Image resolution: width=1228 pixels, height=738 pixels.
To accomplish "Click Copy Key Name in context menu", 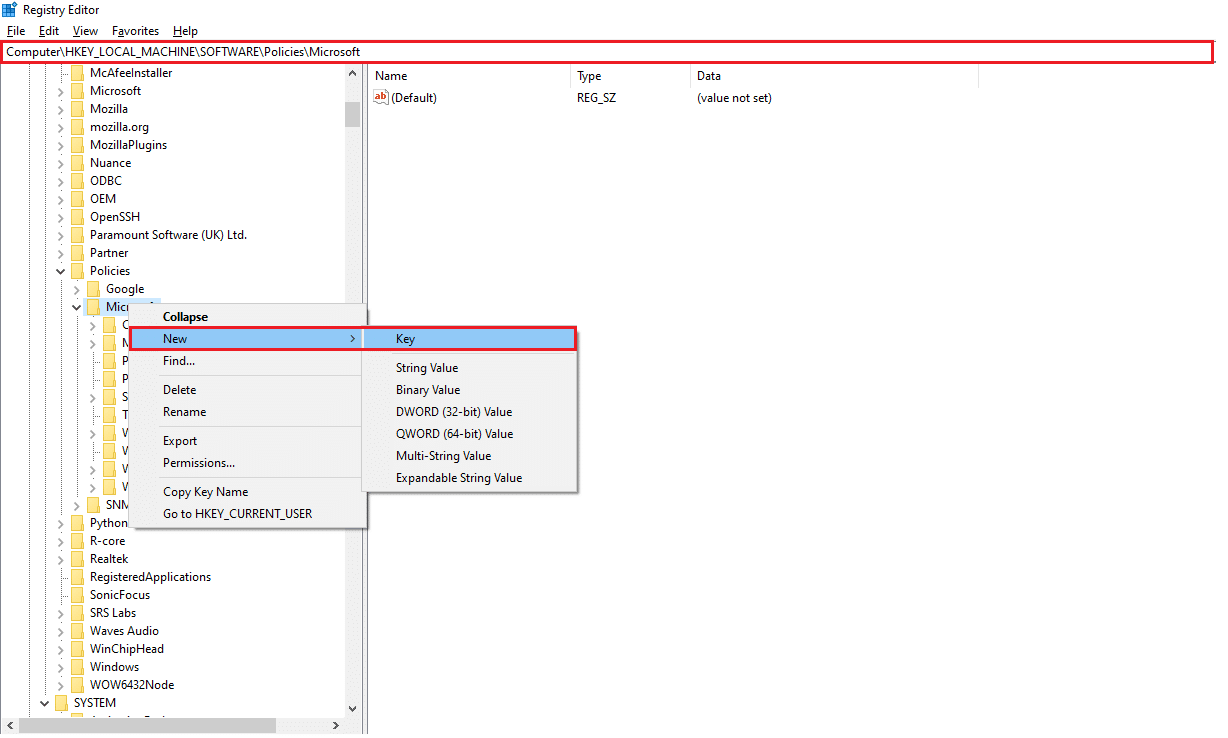I will [205, 492].
